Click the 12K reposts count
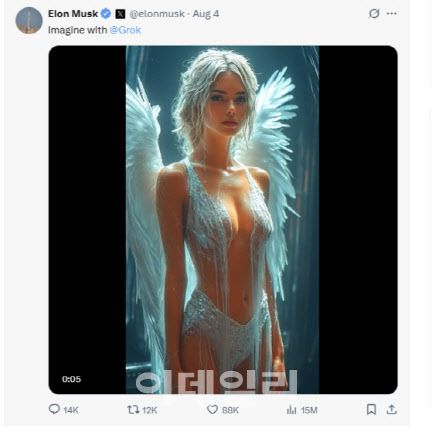The width and height of the screenshot is (432, 427). [x=149, y=410]
